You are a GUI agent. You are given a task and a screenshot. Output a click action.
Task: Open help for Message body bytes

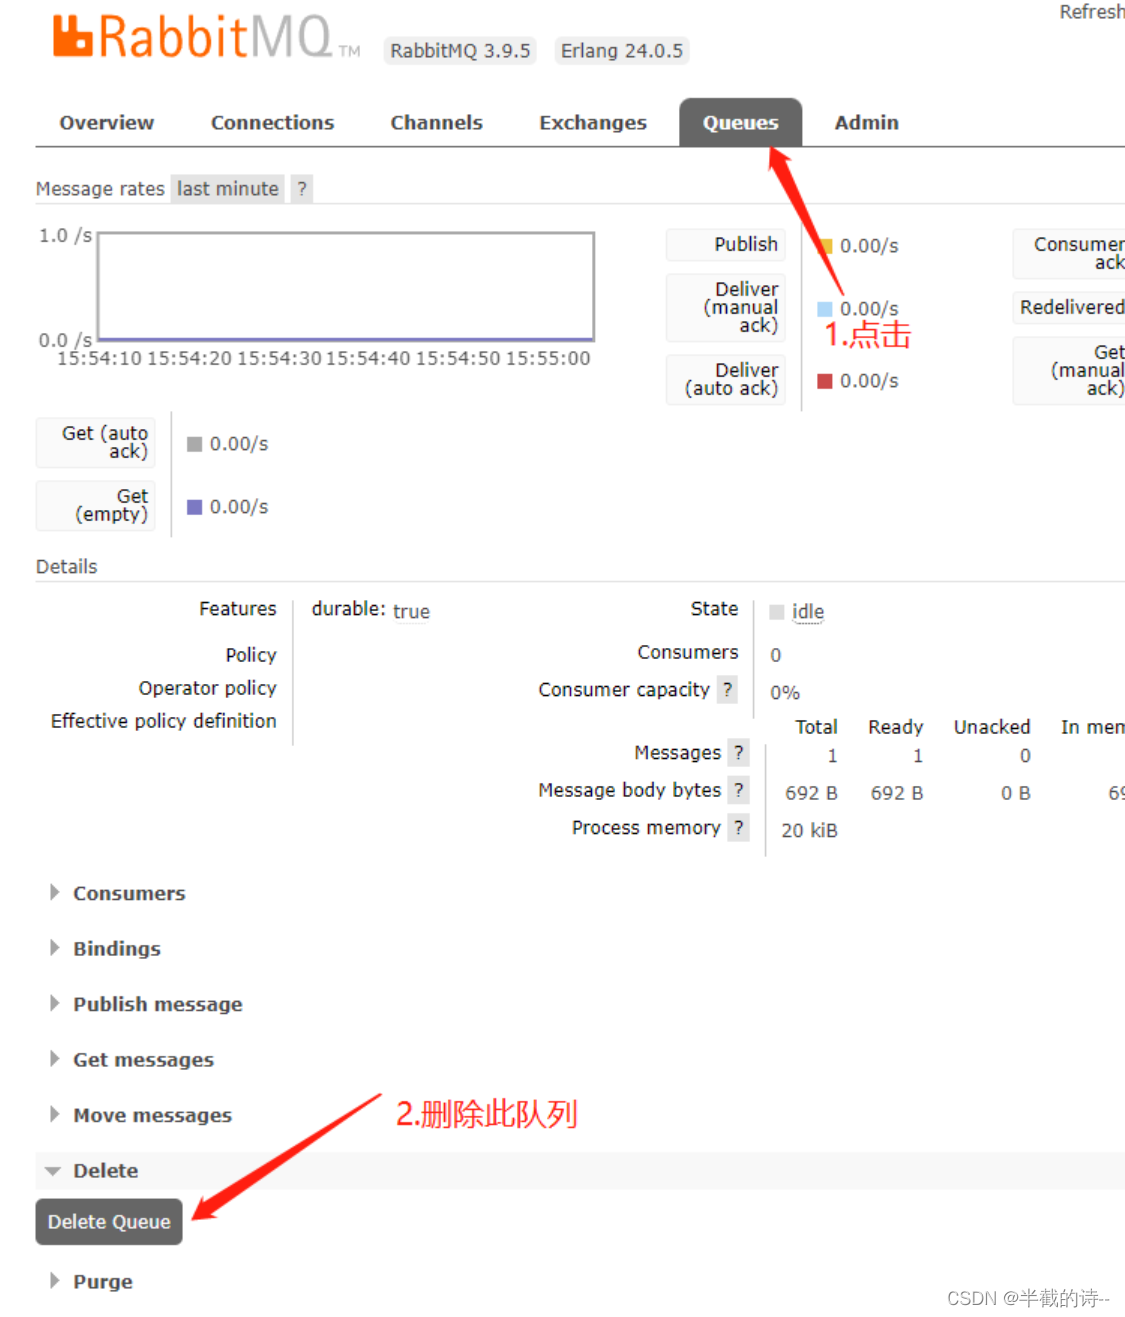coord(738,790)
